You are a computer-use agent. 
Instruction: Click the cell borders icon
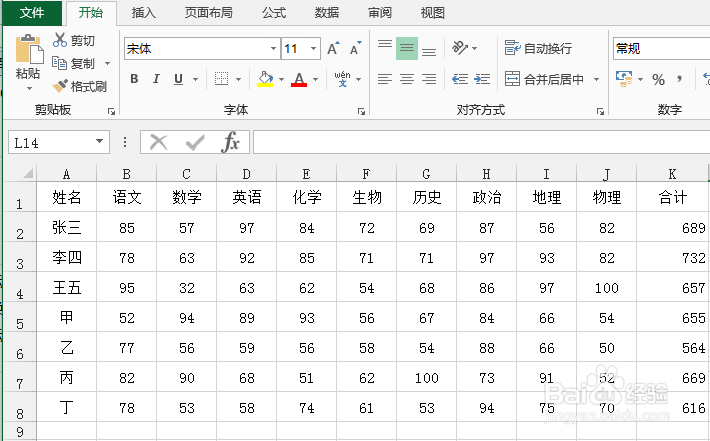click(221, 79)
